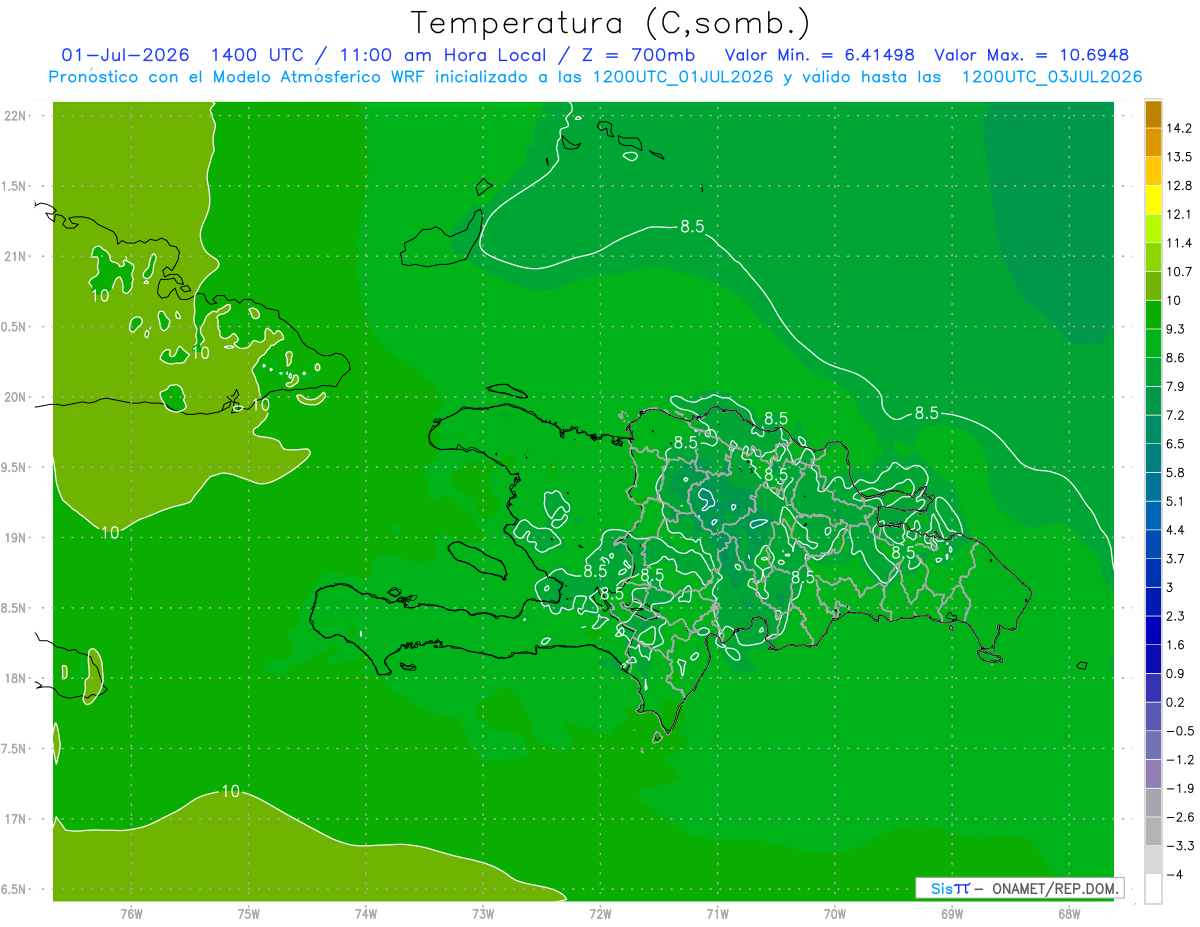Pick the yellow swatch between 12.8 and 12.1
Screen dimensions: 1200x927
tap(1153, 200)
